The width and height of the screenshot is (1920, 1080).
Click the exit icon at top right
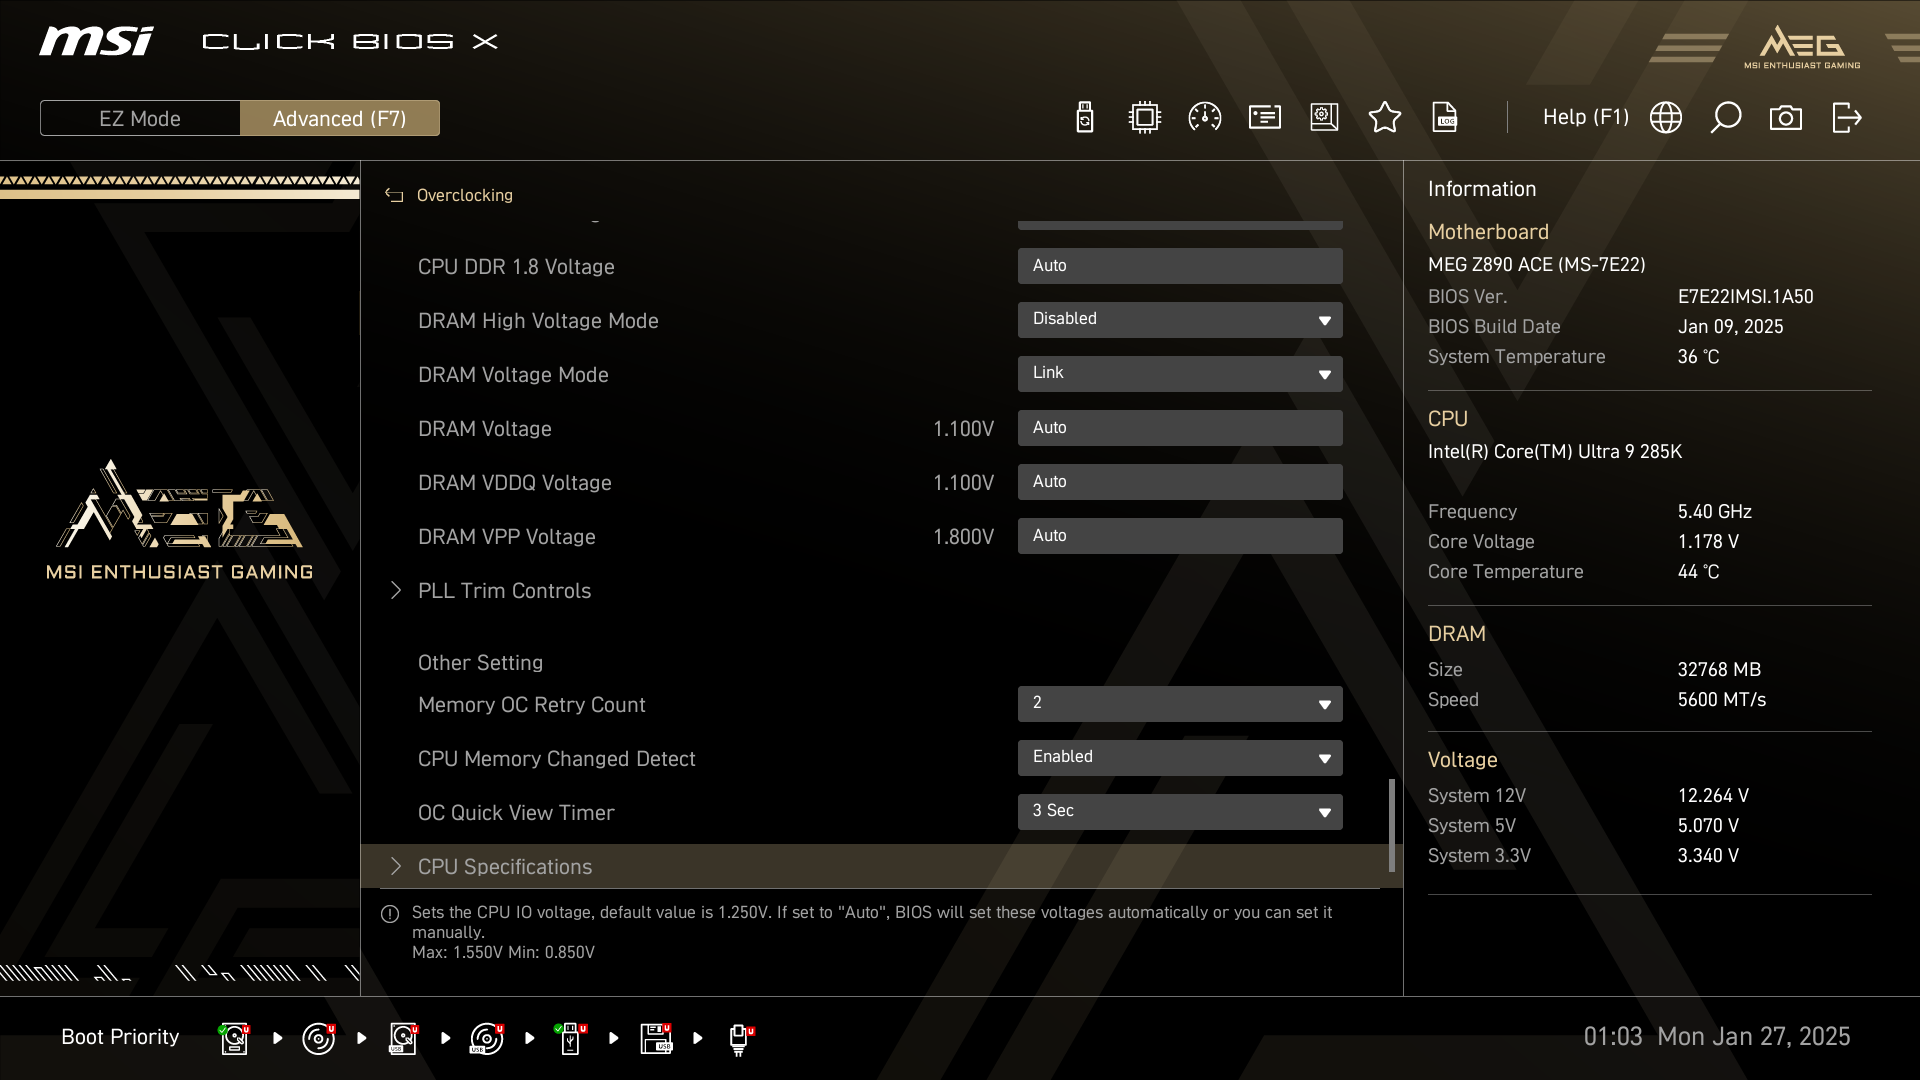coord(1846,118)
